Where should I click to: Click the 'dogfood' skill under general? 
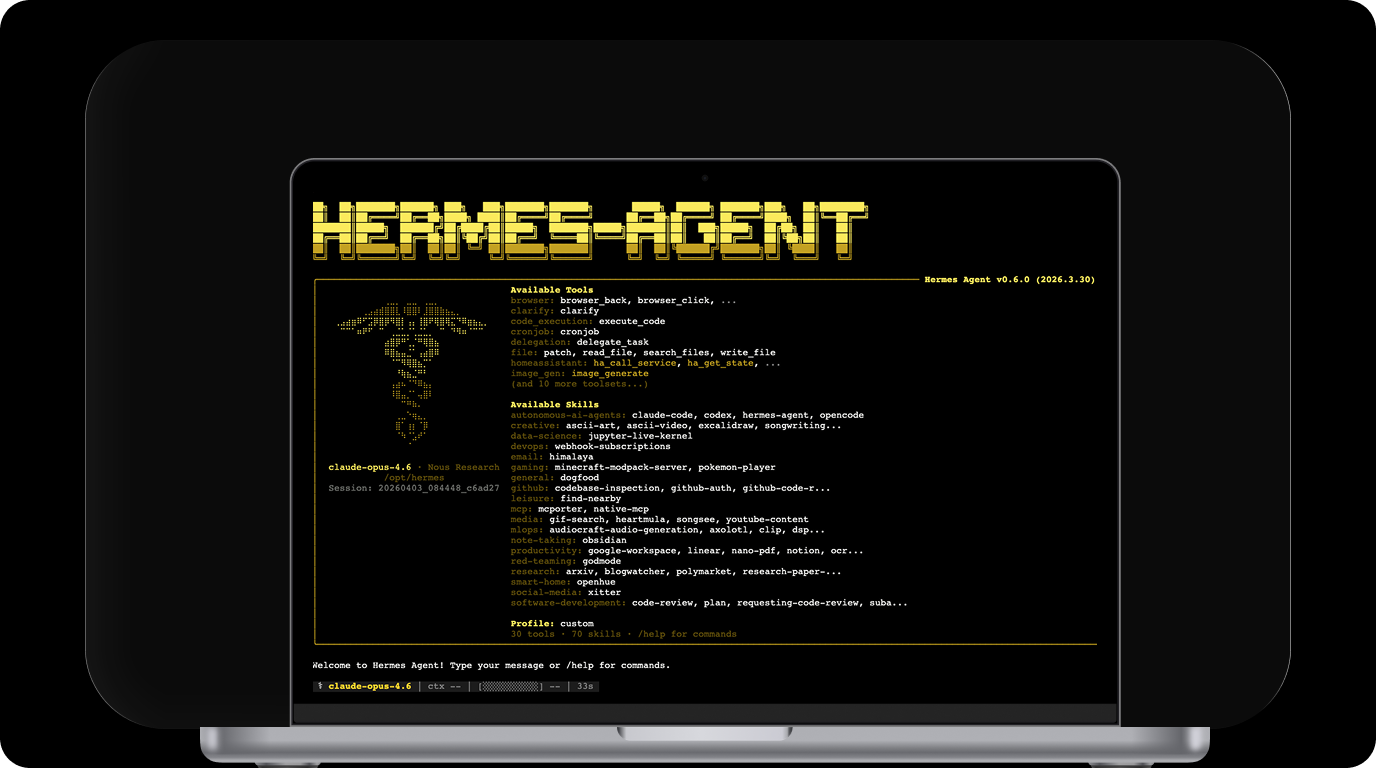579,478
